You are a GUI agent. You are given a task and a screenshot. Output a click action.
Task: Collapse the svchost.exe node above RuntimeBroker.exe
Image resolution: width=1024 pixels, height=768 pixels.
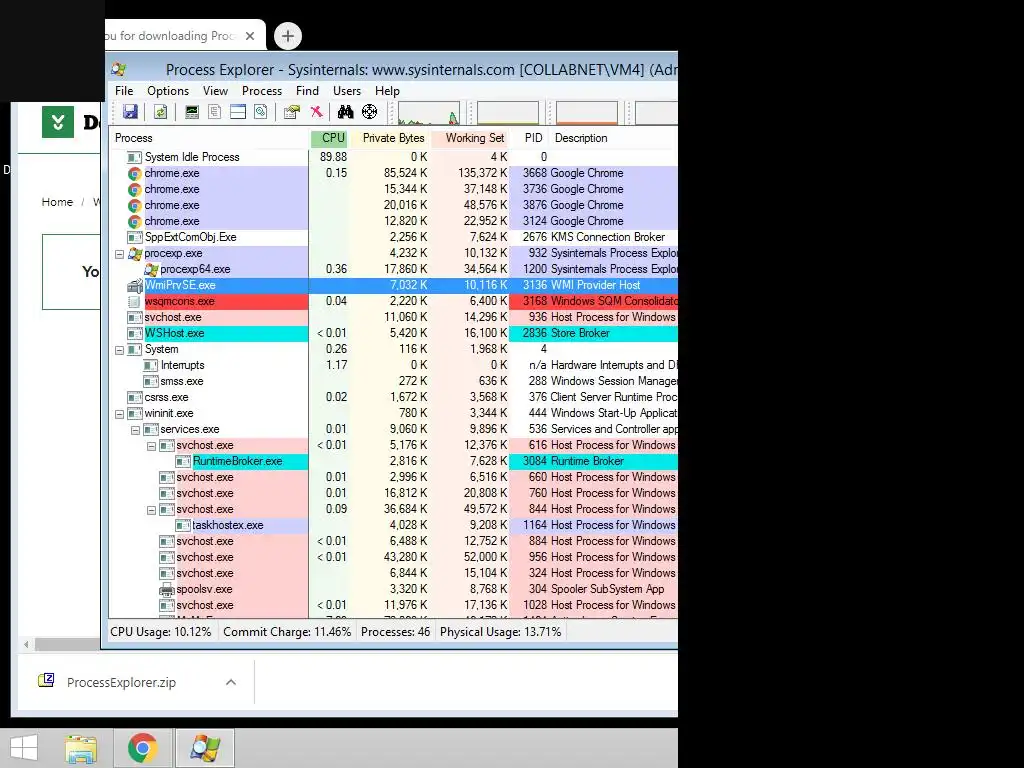pyautogui.click(x=152, y=446)
